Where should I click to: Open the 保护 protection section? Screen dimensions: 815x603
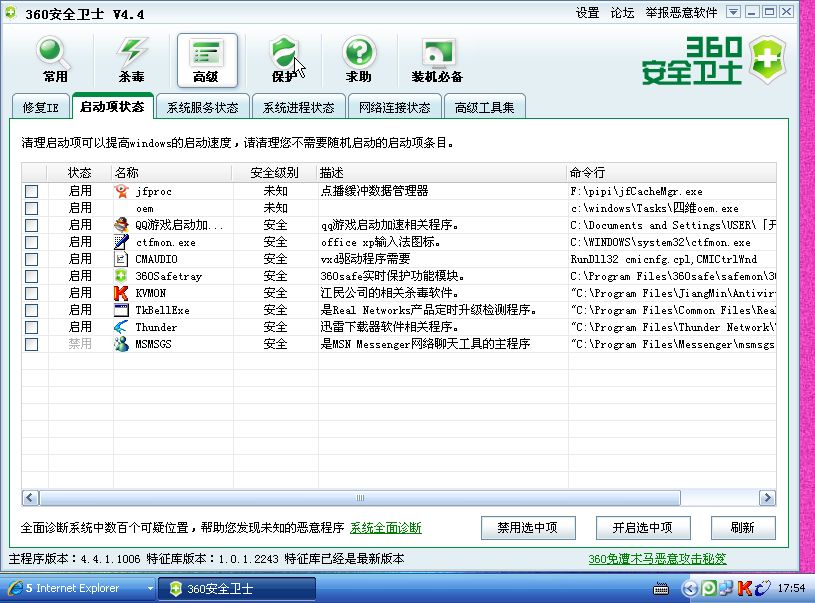(x=284, y=60)
